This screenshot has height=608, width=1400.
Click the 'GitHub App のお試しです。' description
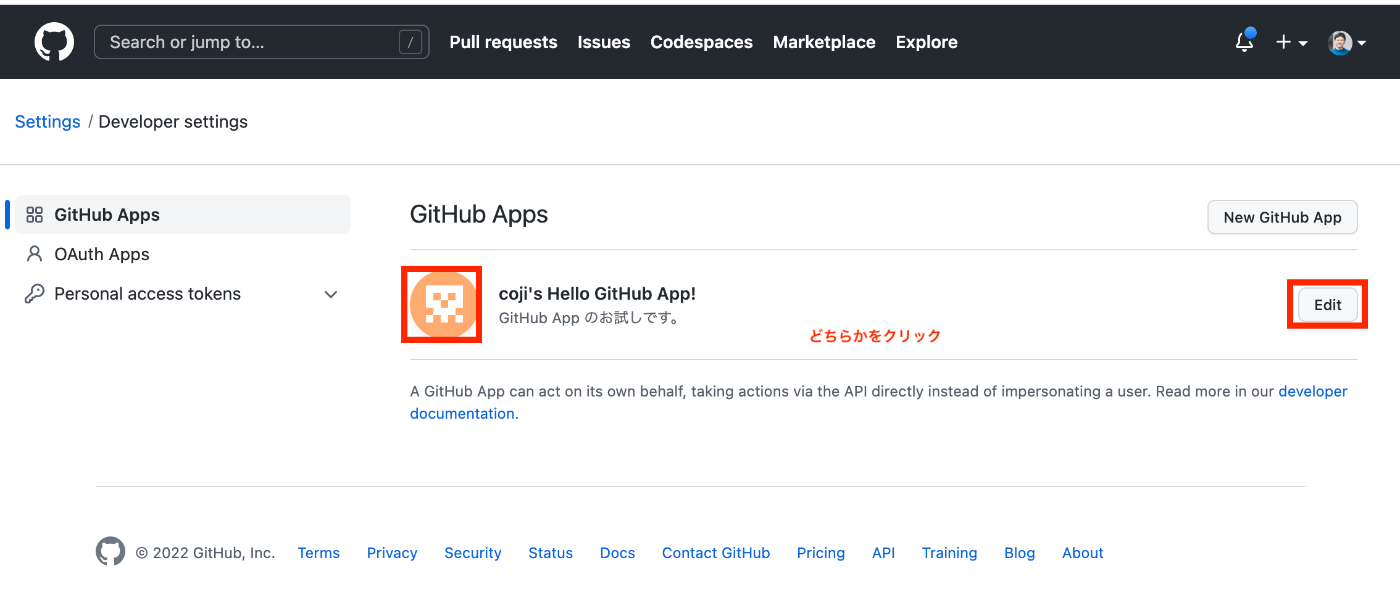[589, 319]
